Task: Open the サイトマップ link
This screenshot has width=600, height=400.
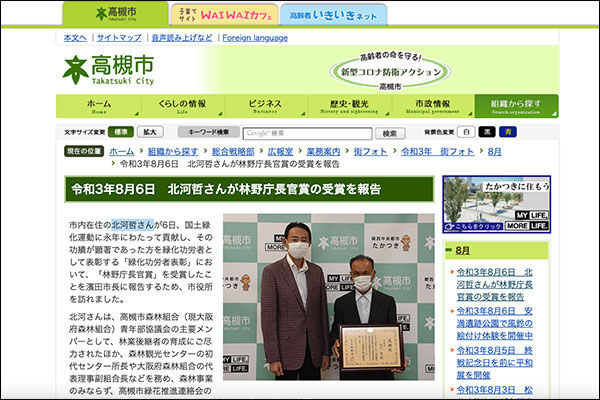Action: point(119,38)
